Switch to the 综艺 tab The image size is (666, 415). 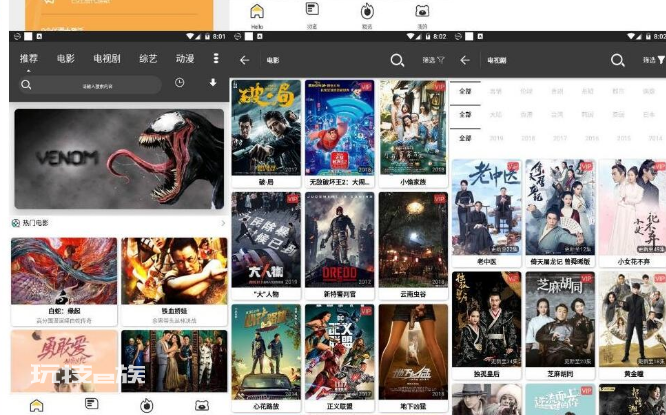coord(148,58)
